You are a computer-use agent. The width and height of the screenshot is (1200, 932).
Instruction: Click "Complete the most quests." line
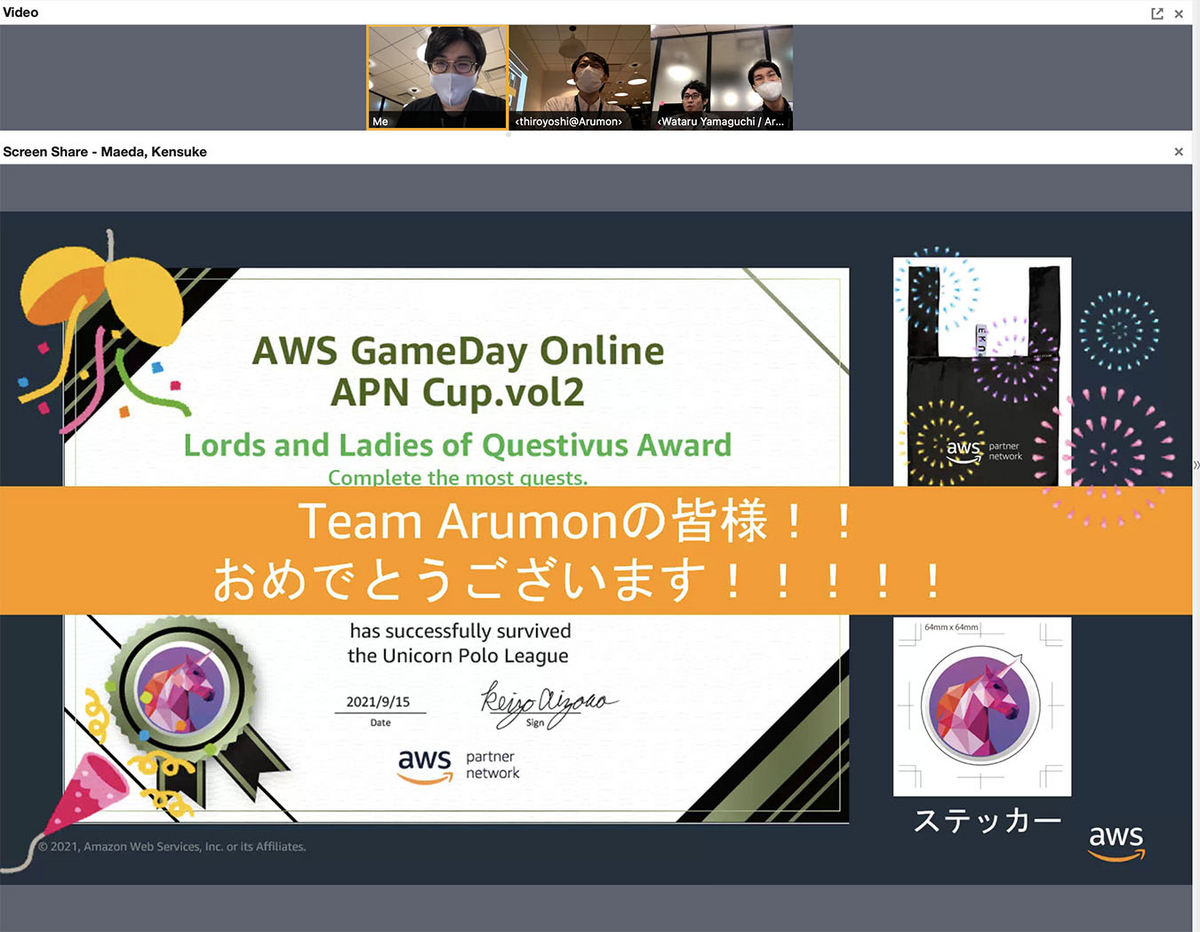tap(458, 477)
